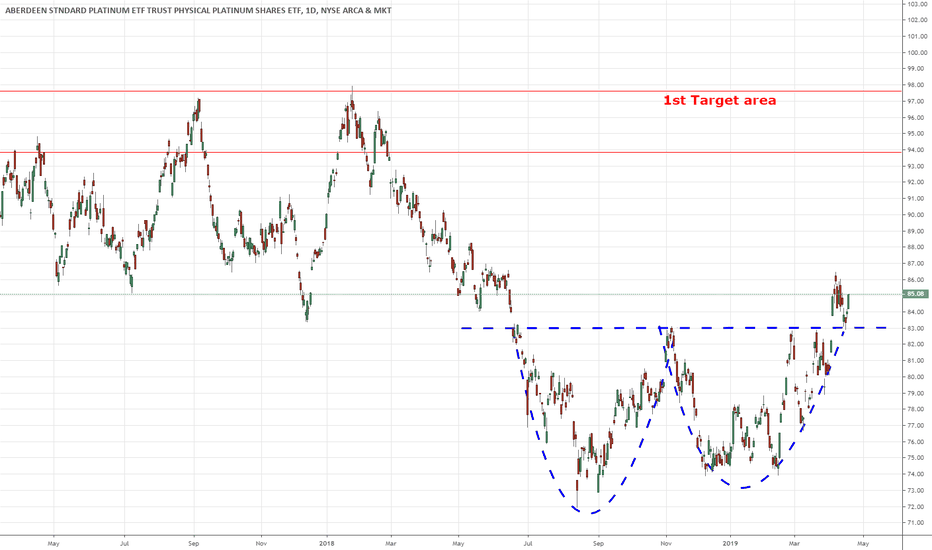Click the 73.00 price axis label
The image size is (932, 550).
[915, 490]
